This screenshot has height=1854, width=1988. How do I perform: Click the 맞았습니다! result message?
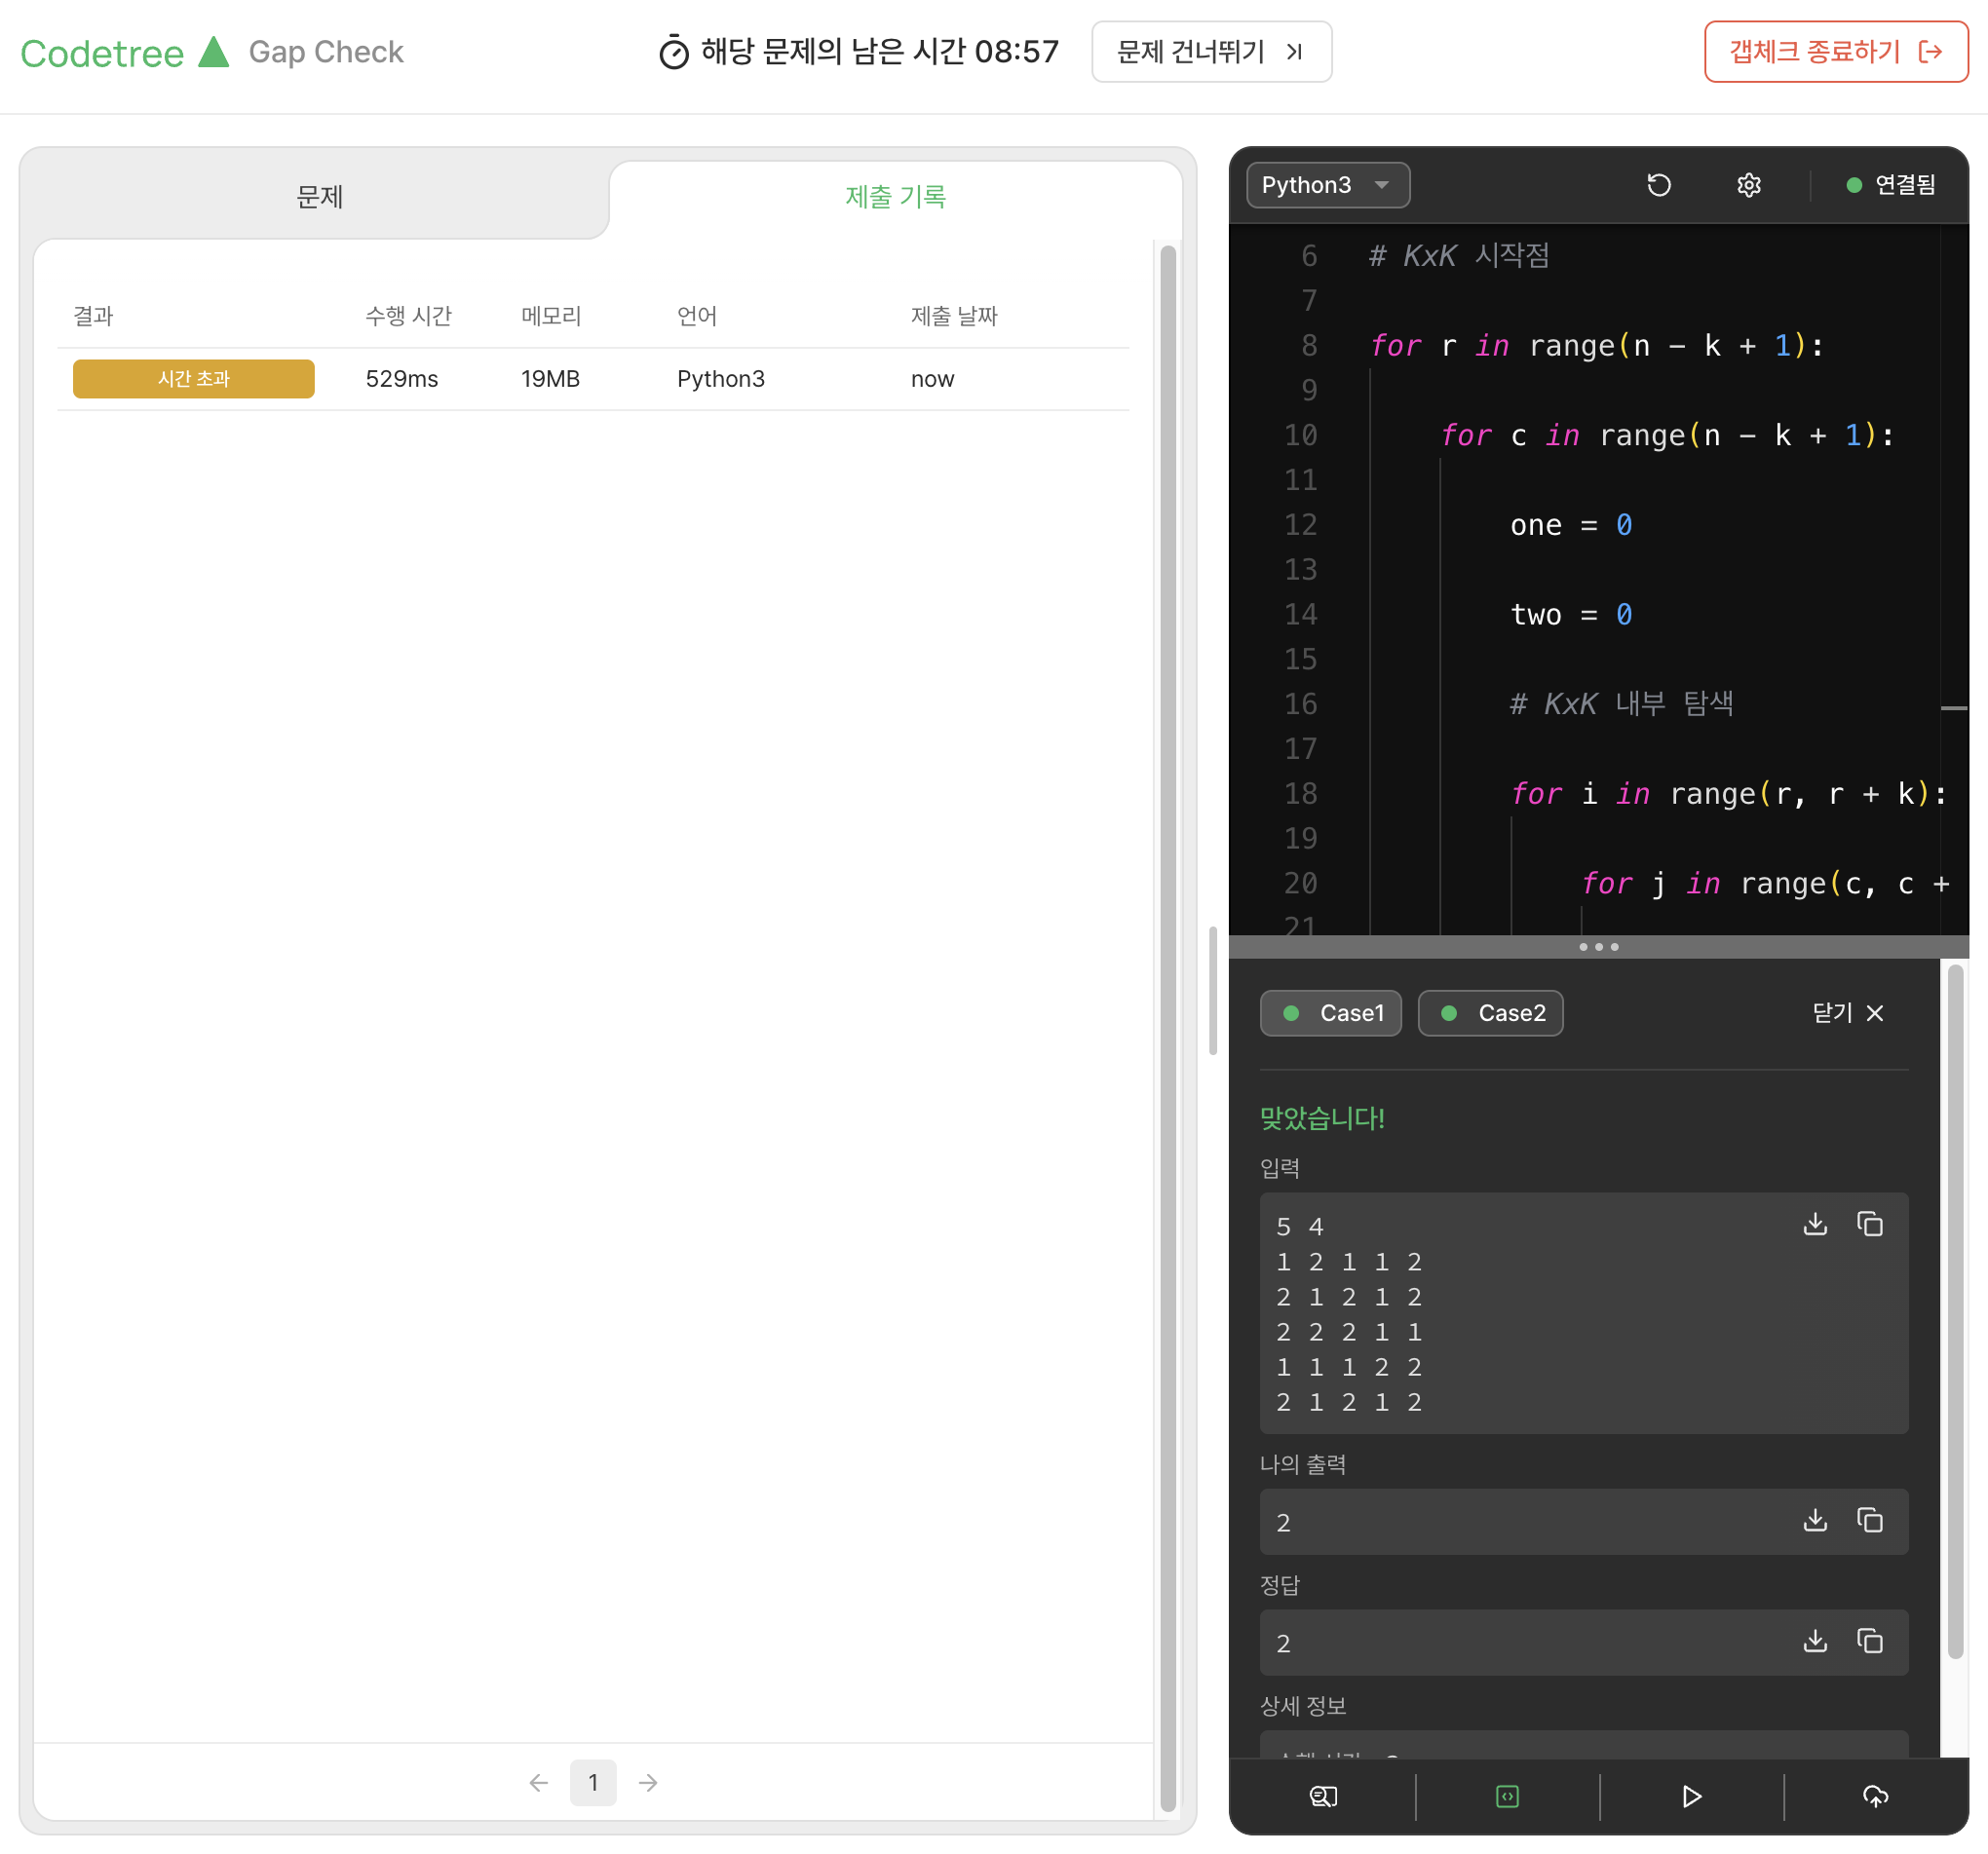tap(1322, 1118)
